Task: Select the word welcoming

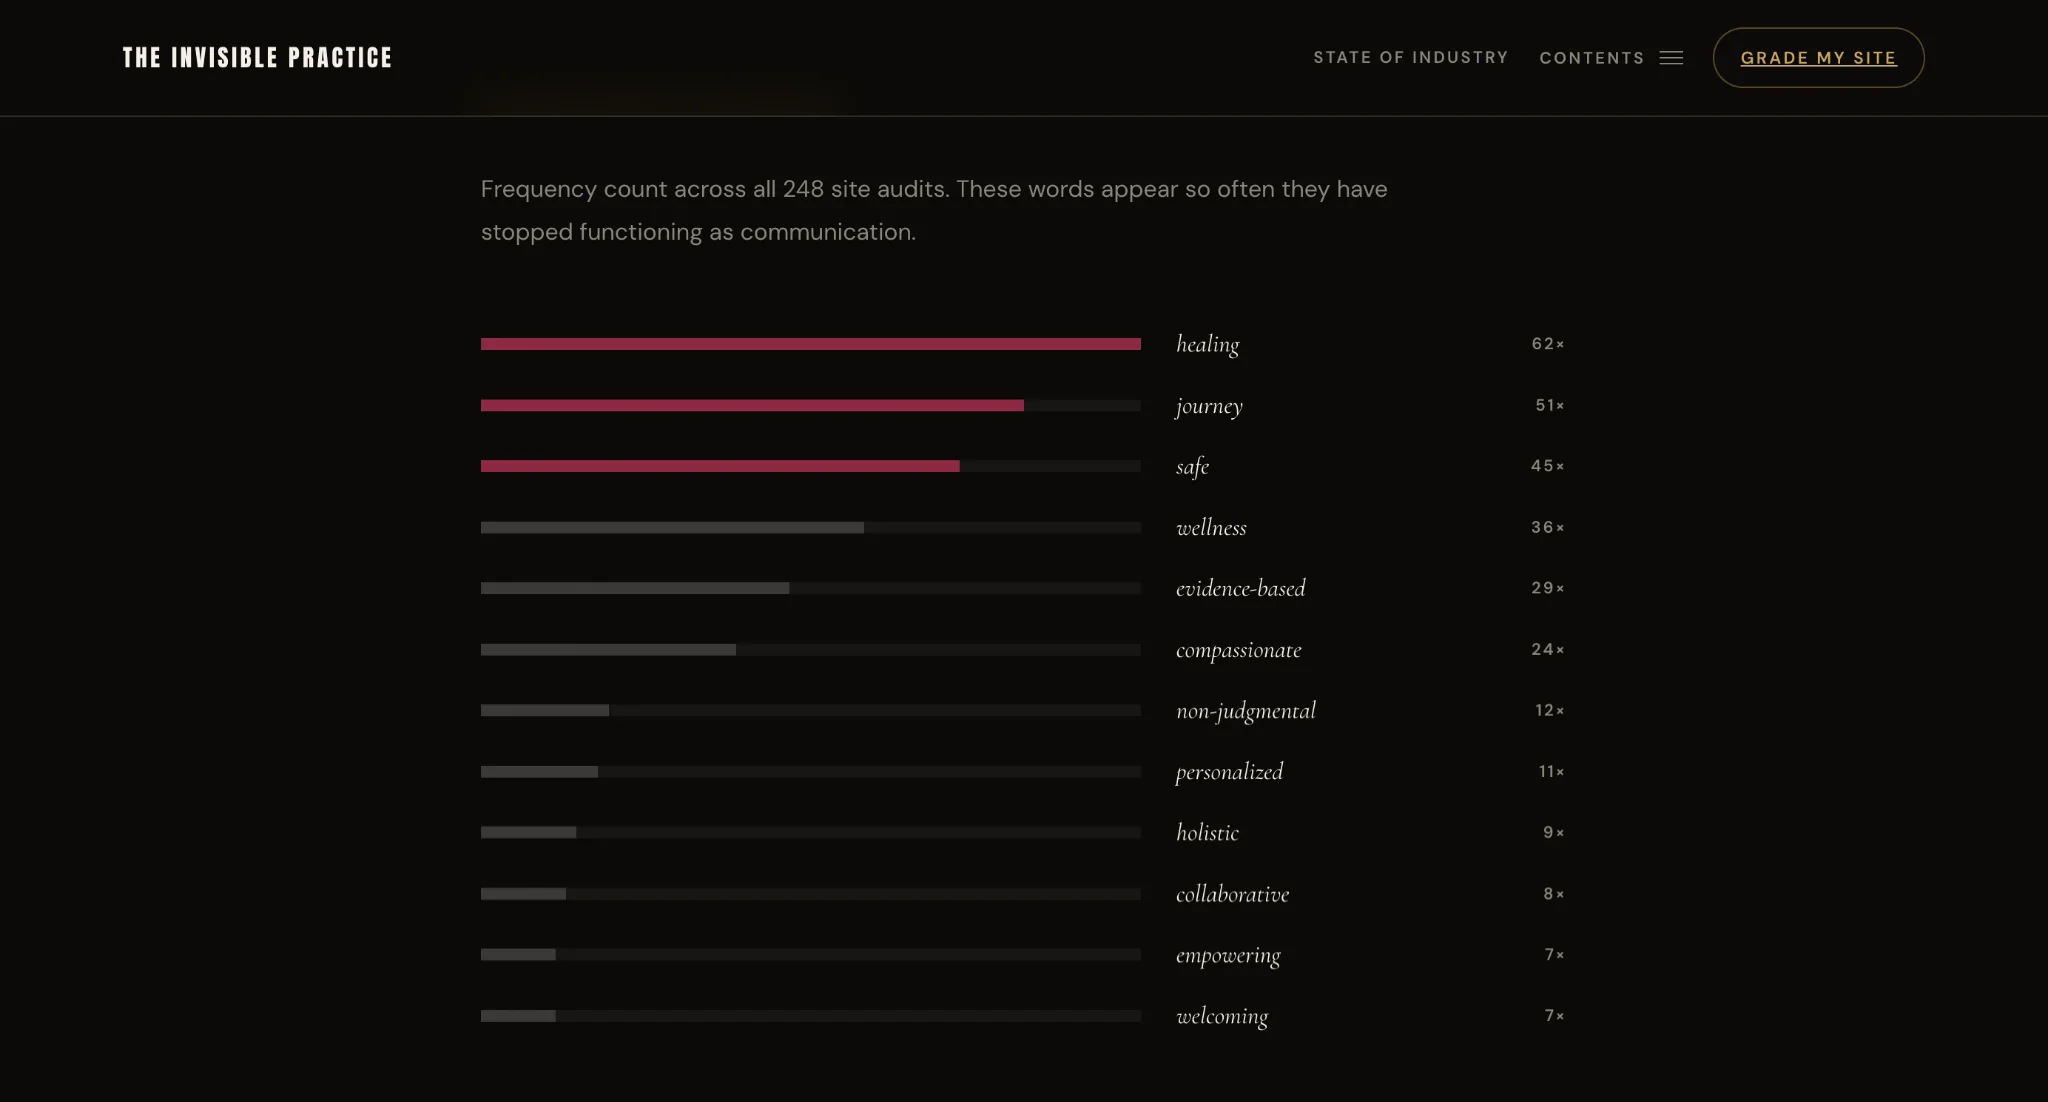Action: (1222, 1016)
